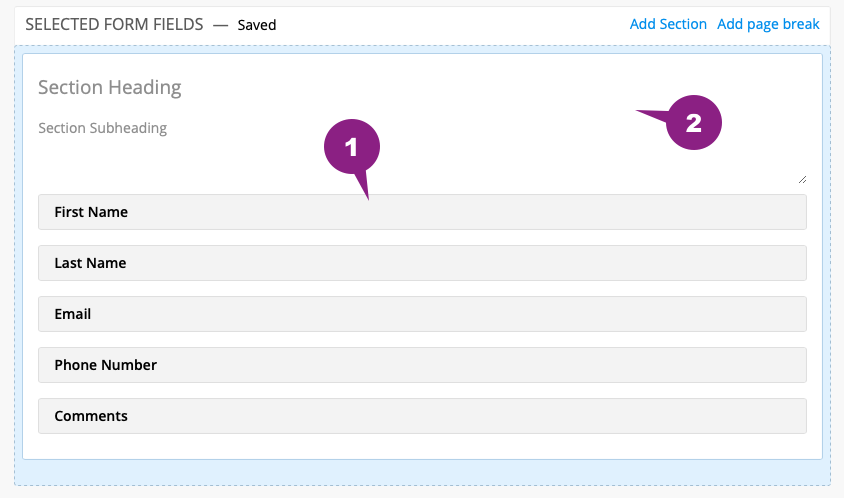Image resolution: width=844 pixels, height=498 pixels.
Task: Select the Last Name form field
Action: coord(423,263)
